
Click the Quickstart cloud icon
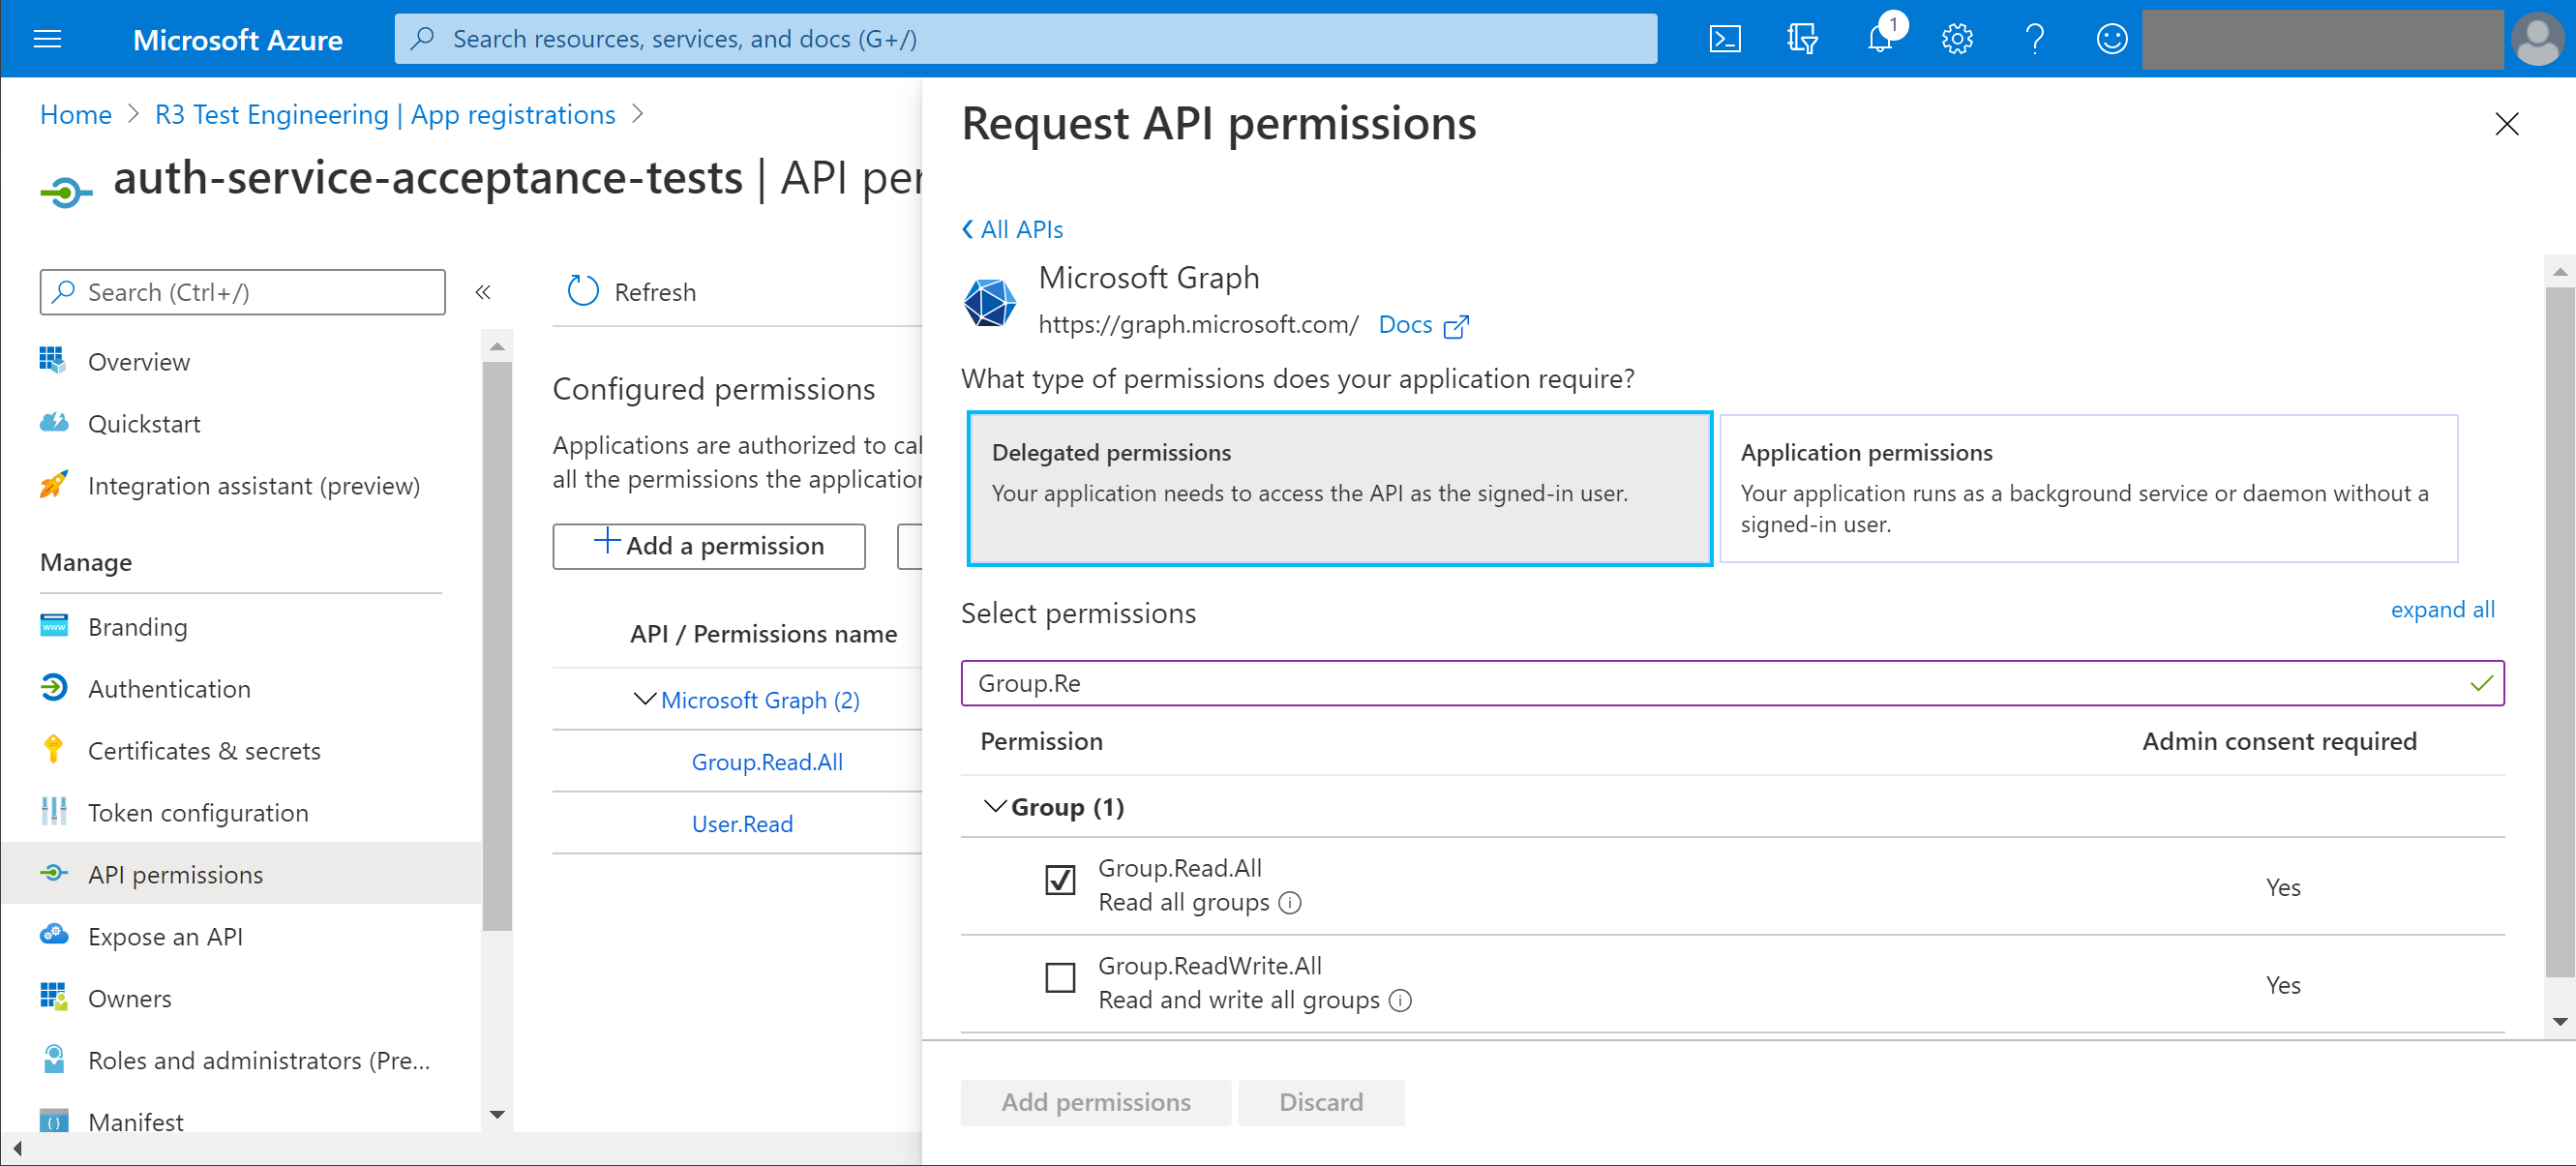click(53, 423)
